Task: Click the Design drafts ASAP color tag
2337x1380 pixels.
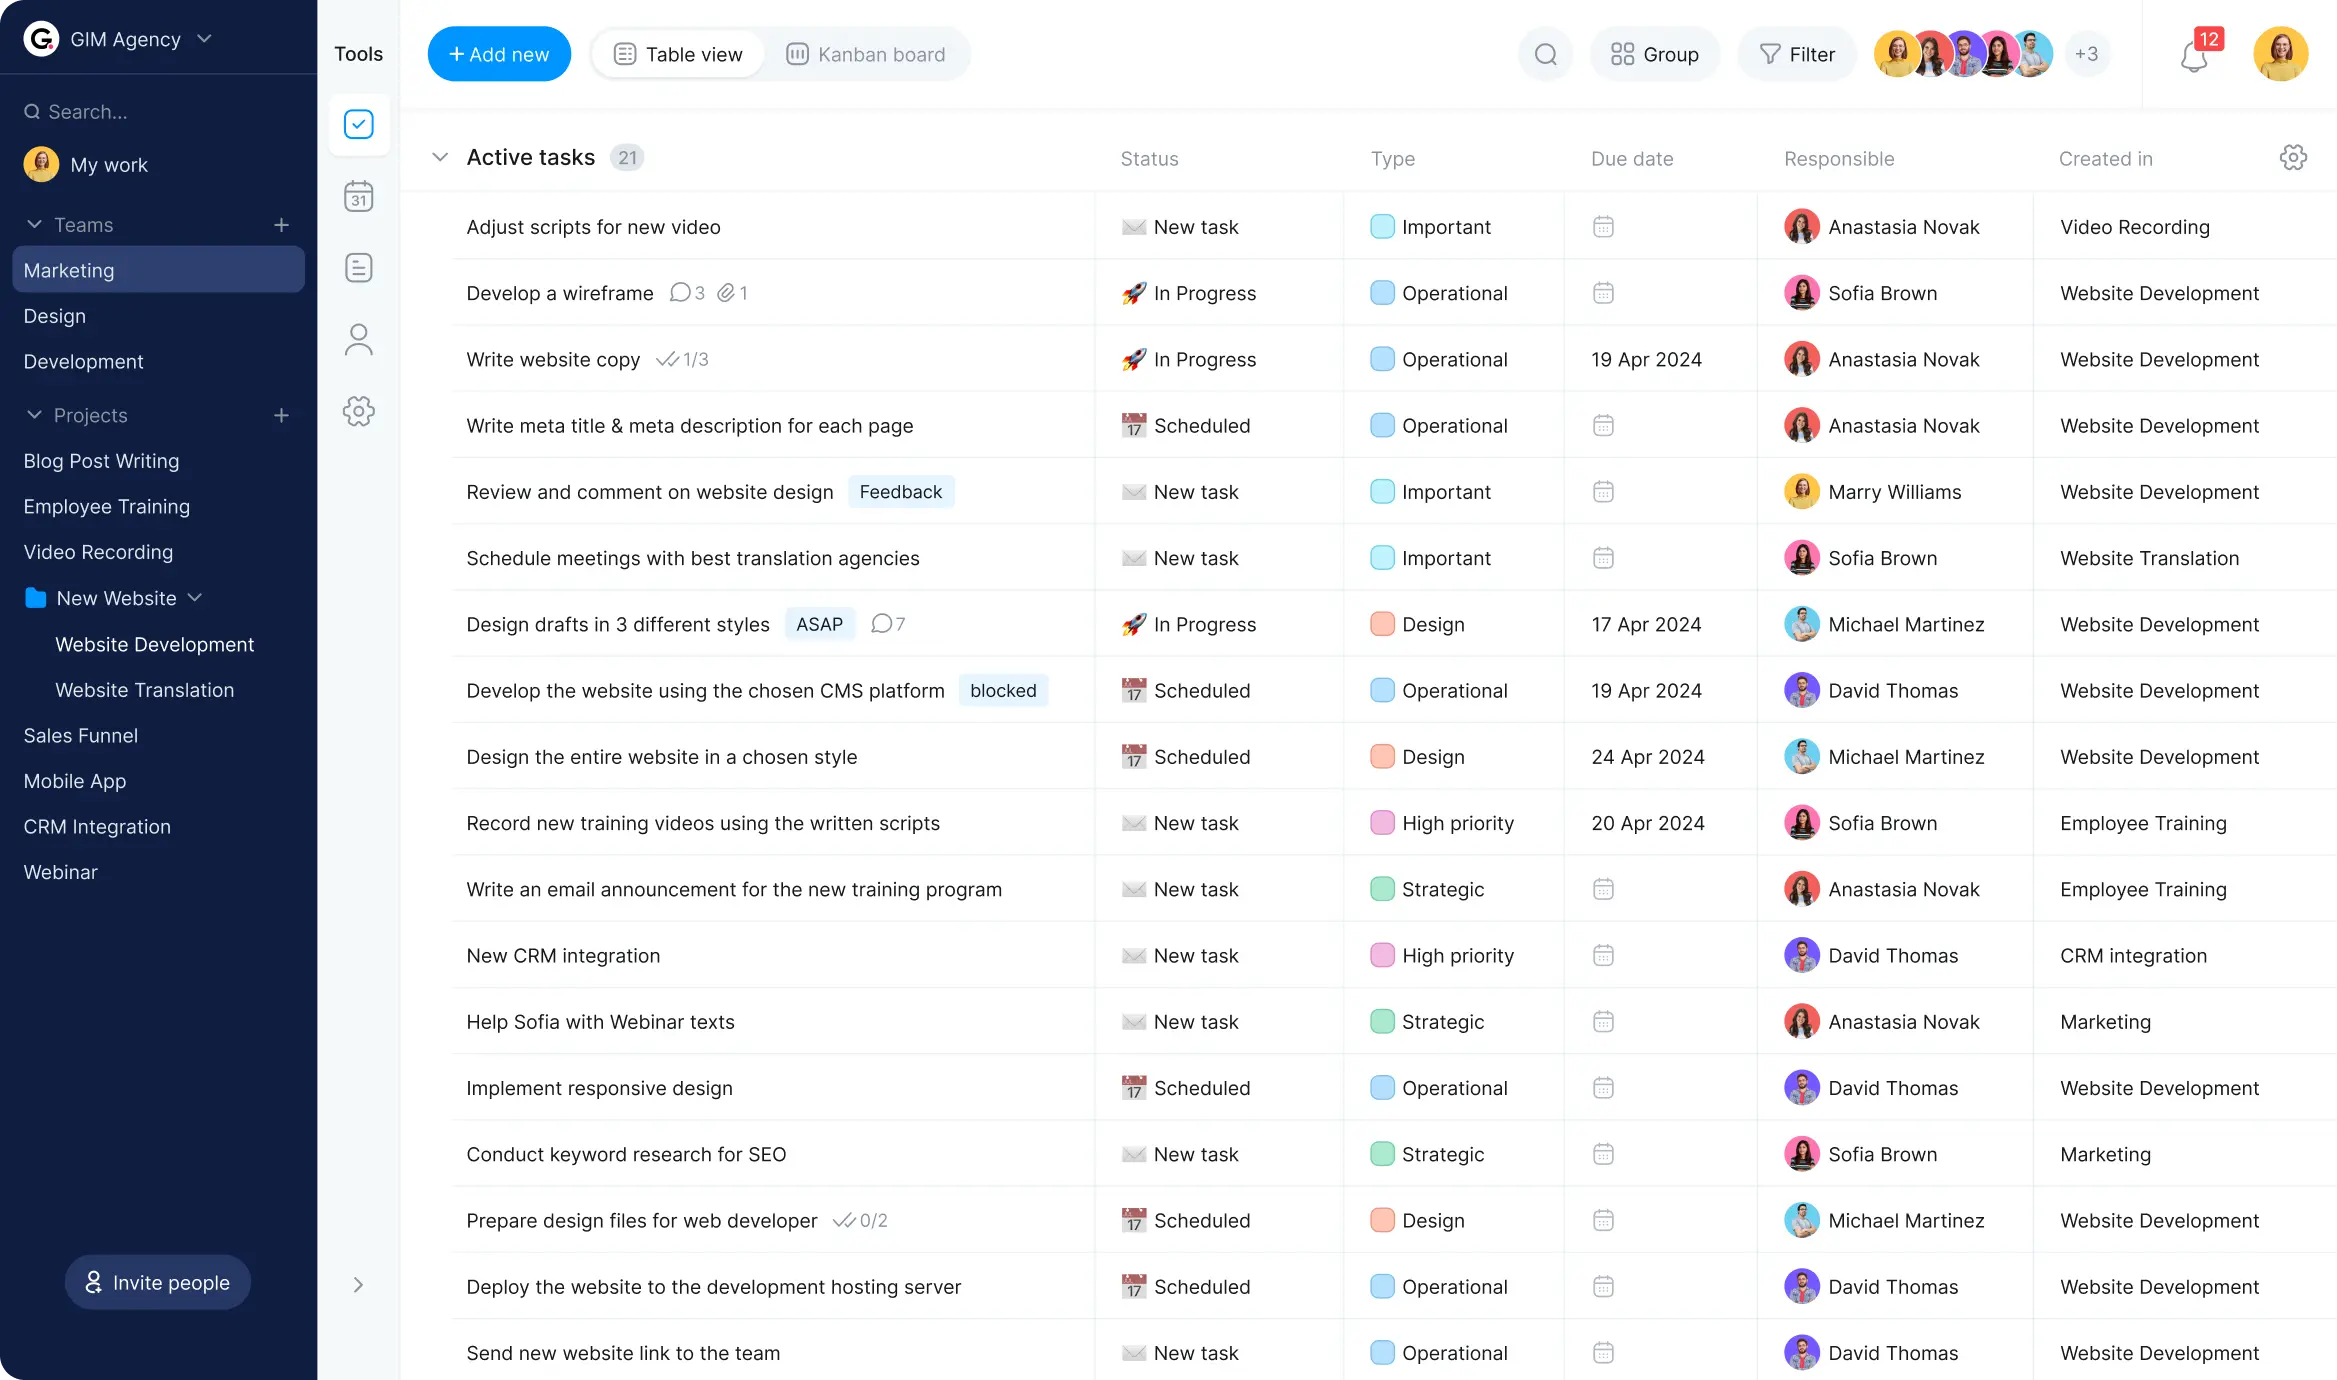Action: (x=818, y=624)
